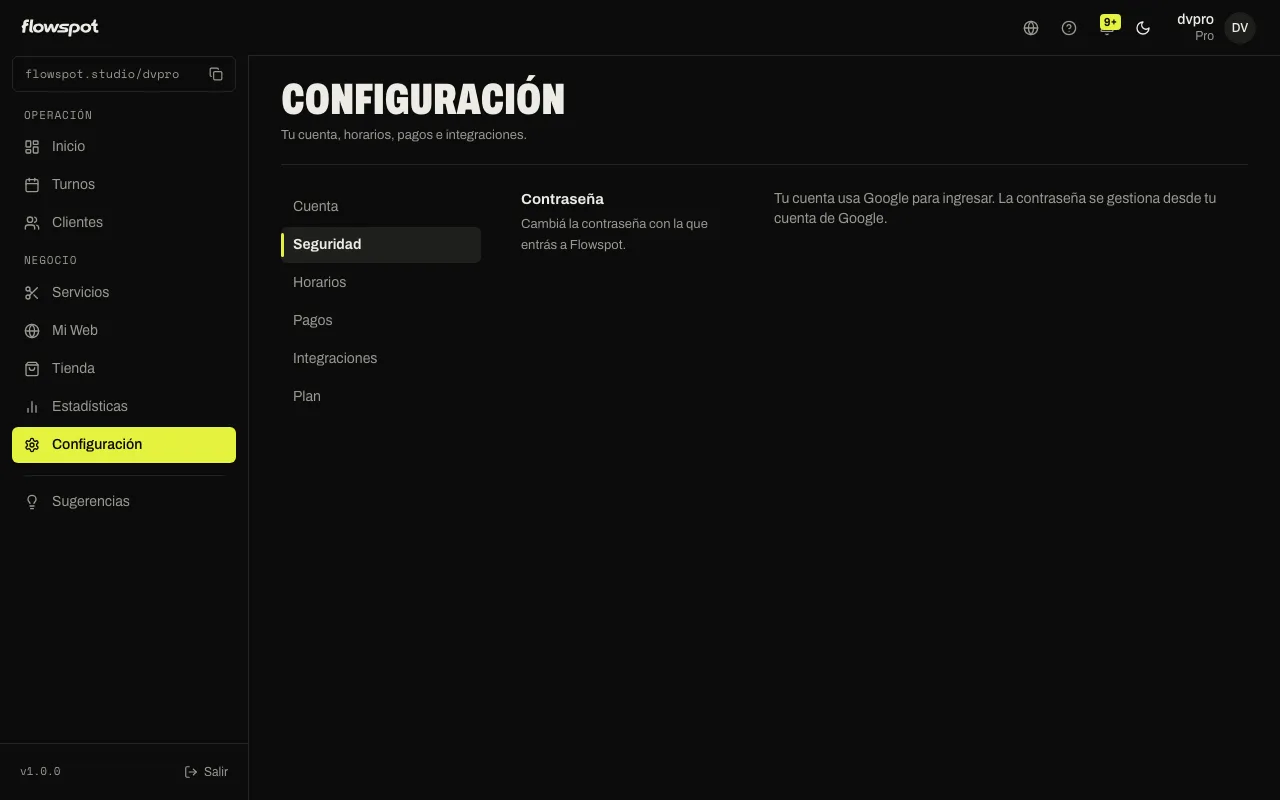
Task: Open Estadísticas in sidebar
Action: pos(124,407)
